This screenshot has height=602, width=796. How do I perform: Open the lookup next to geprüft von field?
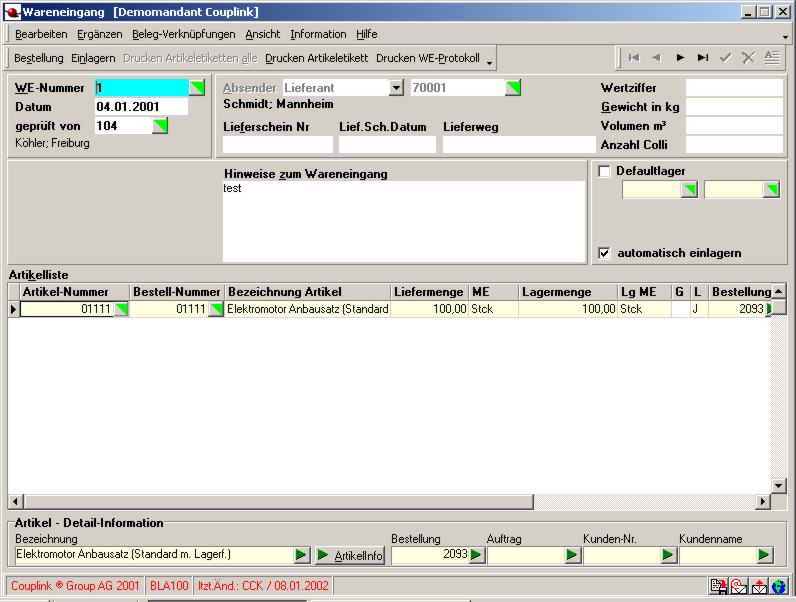pyautogui.click(x=160, y=126)
